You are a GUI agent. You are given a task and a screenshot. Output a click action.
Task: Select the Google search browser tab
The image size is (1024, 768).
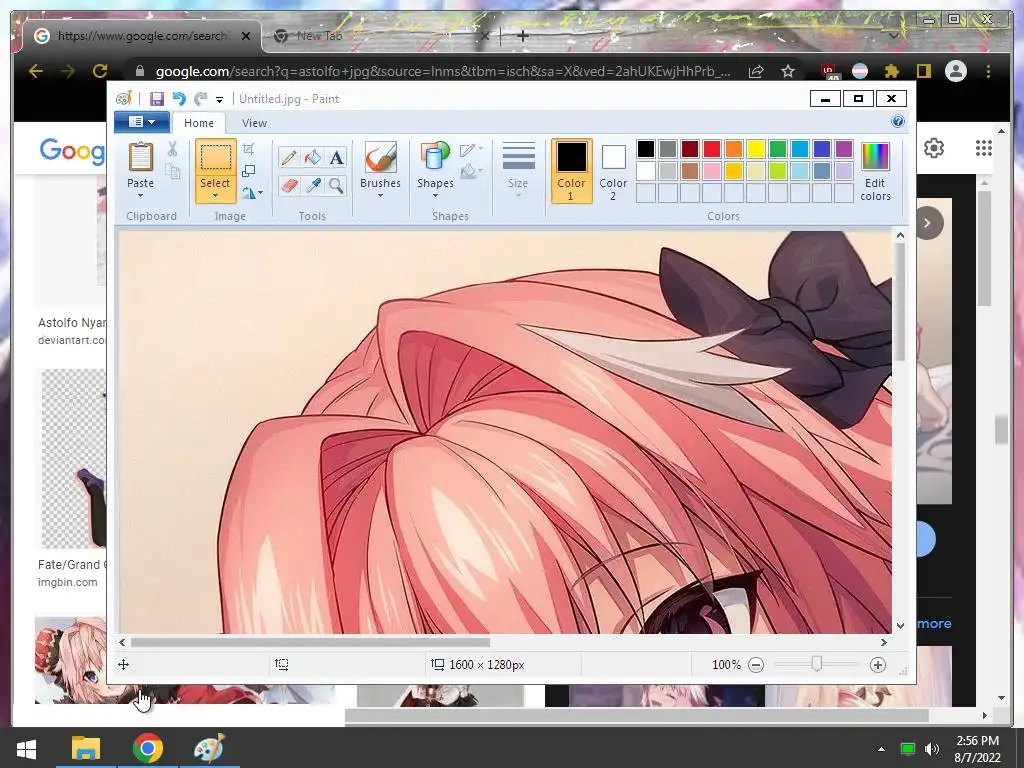click(140, 36)
